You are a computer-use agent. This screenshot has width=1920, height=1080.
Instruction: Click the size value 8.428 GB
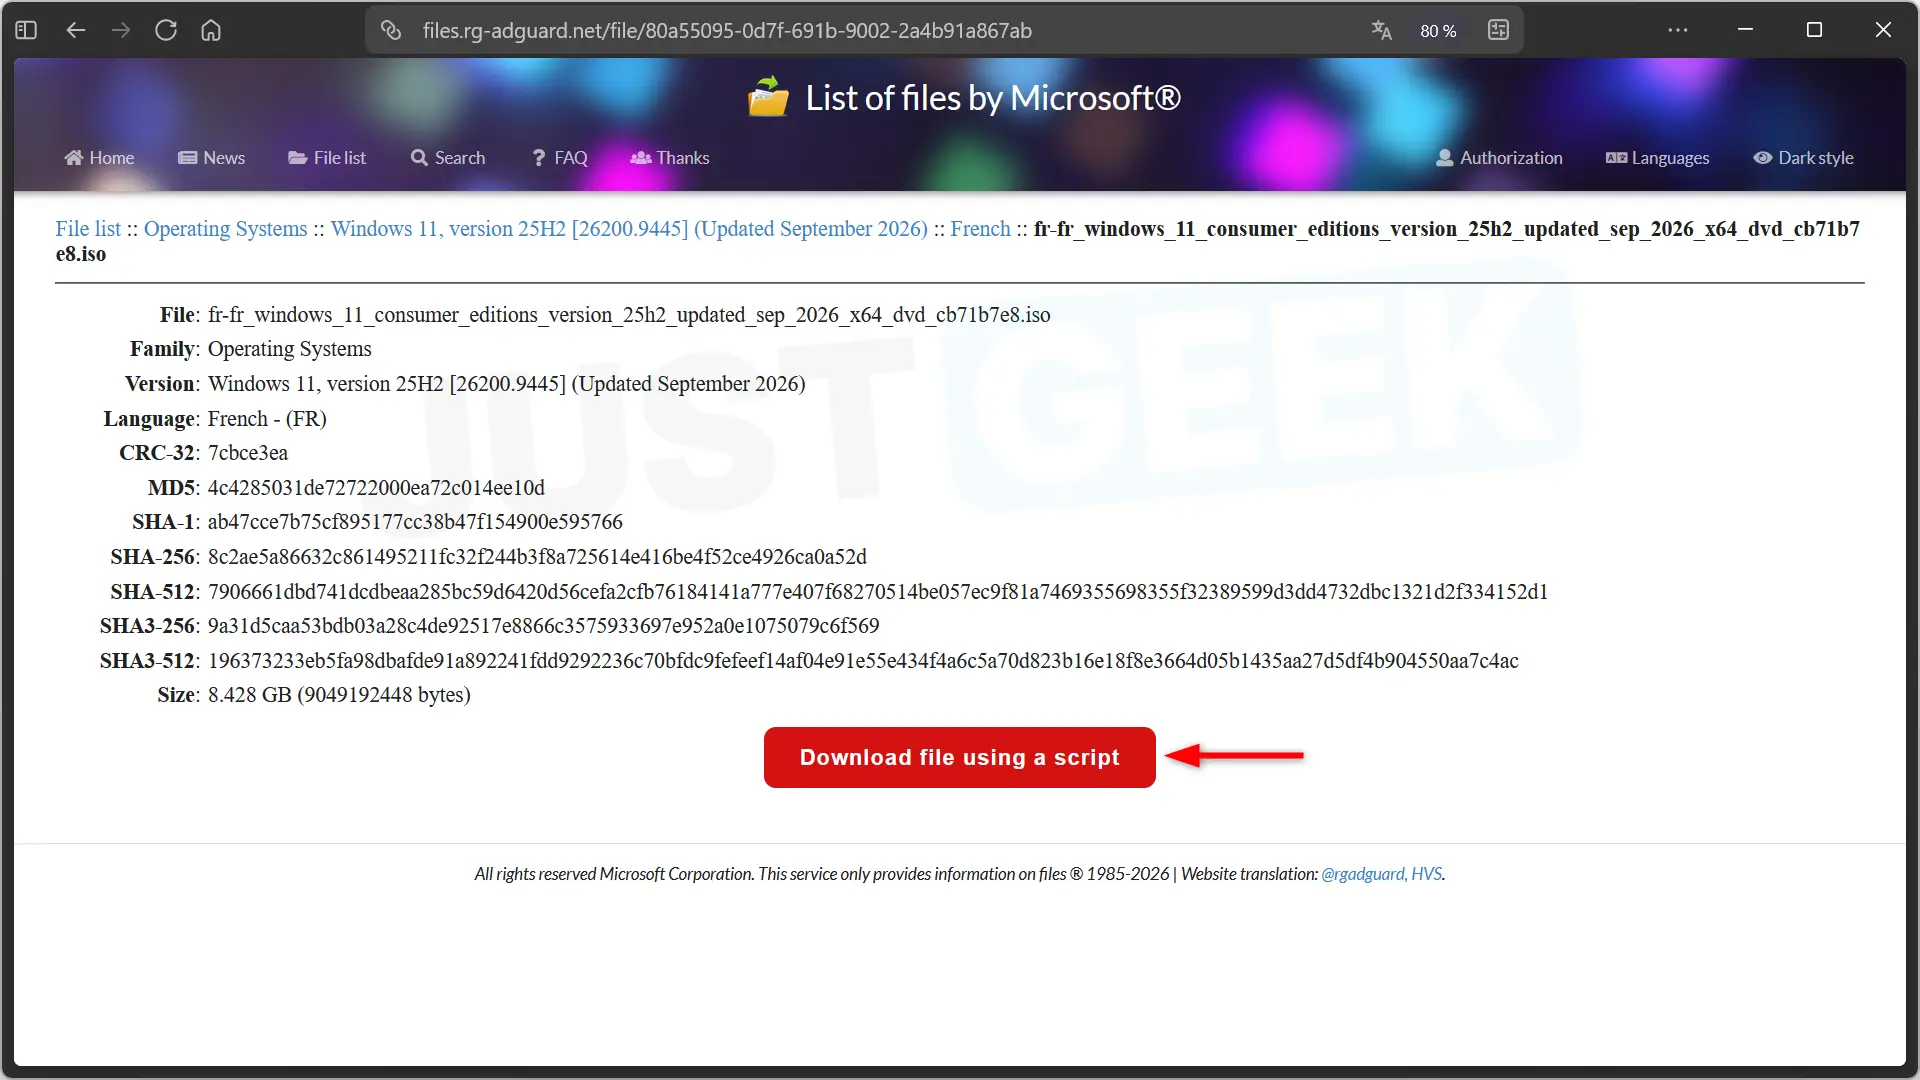pos(339,695)
